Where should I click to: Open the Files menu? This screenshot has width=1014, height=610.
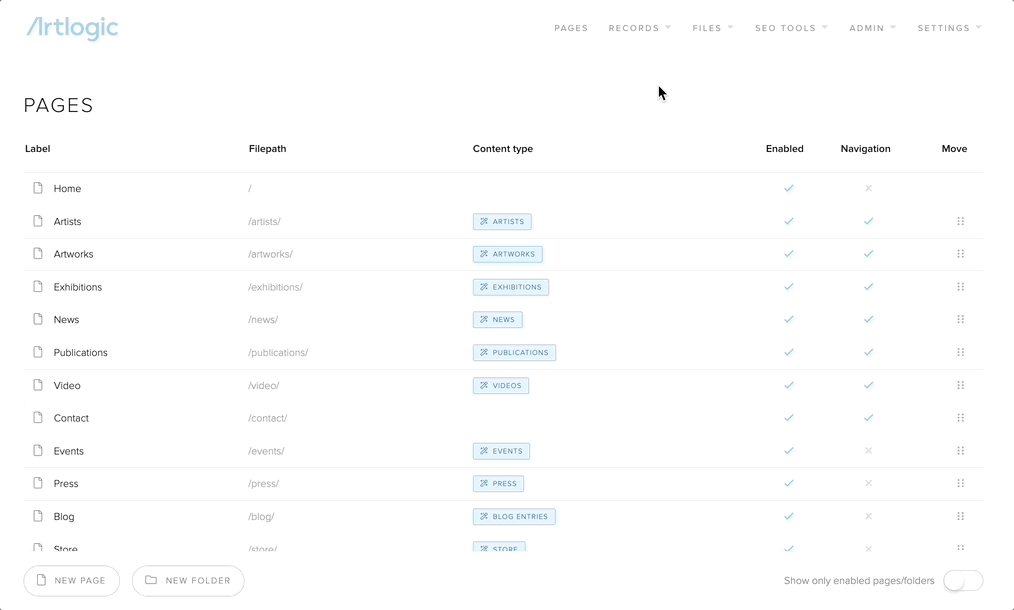pyautogui.click(x=707, y=28)
